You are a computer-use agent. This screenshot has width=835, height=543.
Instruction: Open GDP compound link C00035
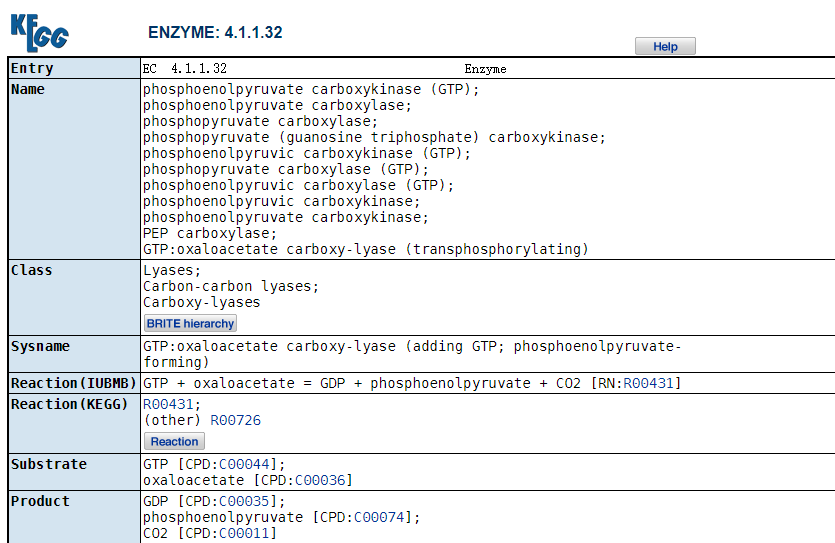click(x=244, y=501)
